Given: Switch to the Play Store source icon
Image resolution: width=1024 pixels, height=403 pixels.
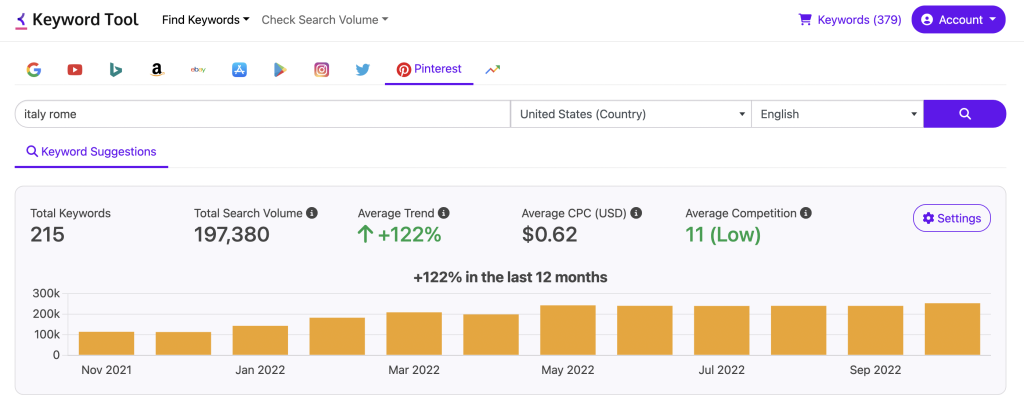Looking at the screenshot, I should [280, 69].
